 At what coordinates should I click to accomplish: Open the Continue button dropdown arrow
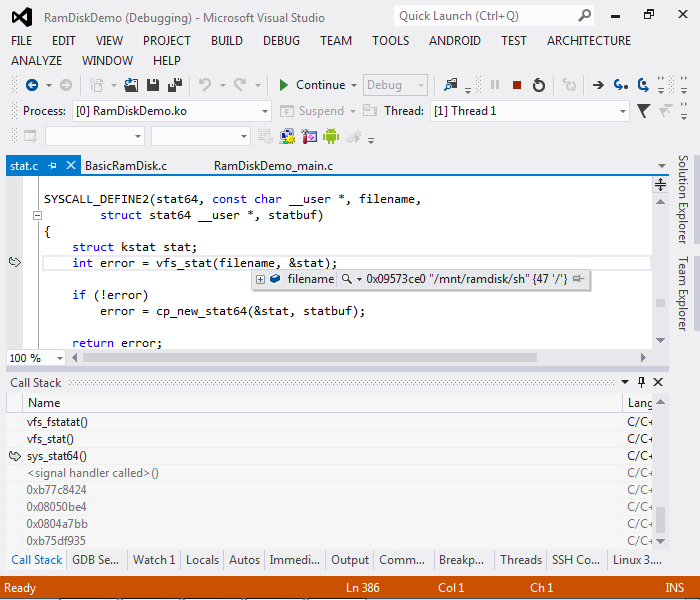354,85
